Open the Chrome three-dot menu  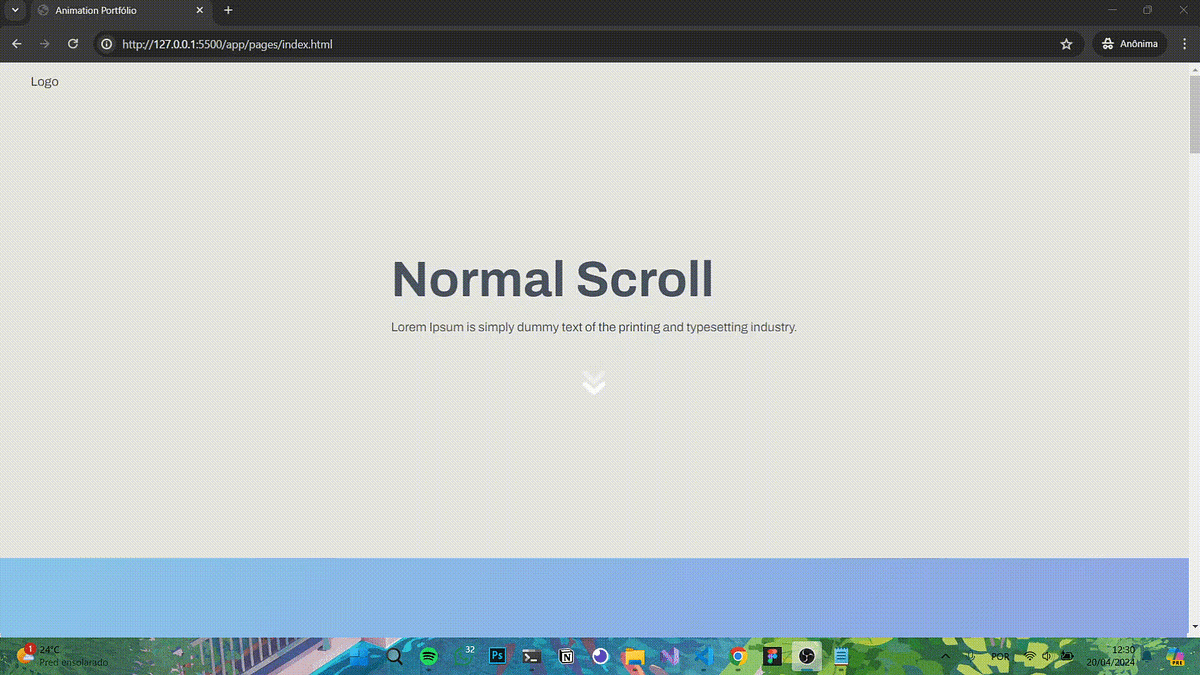1184,44
